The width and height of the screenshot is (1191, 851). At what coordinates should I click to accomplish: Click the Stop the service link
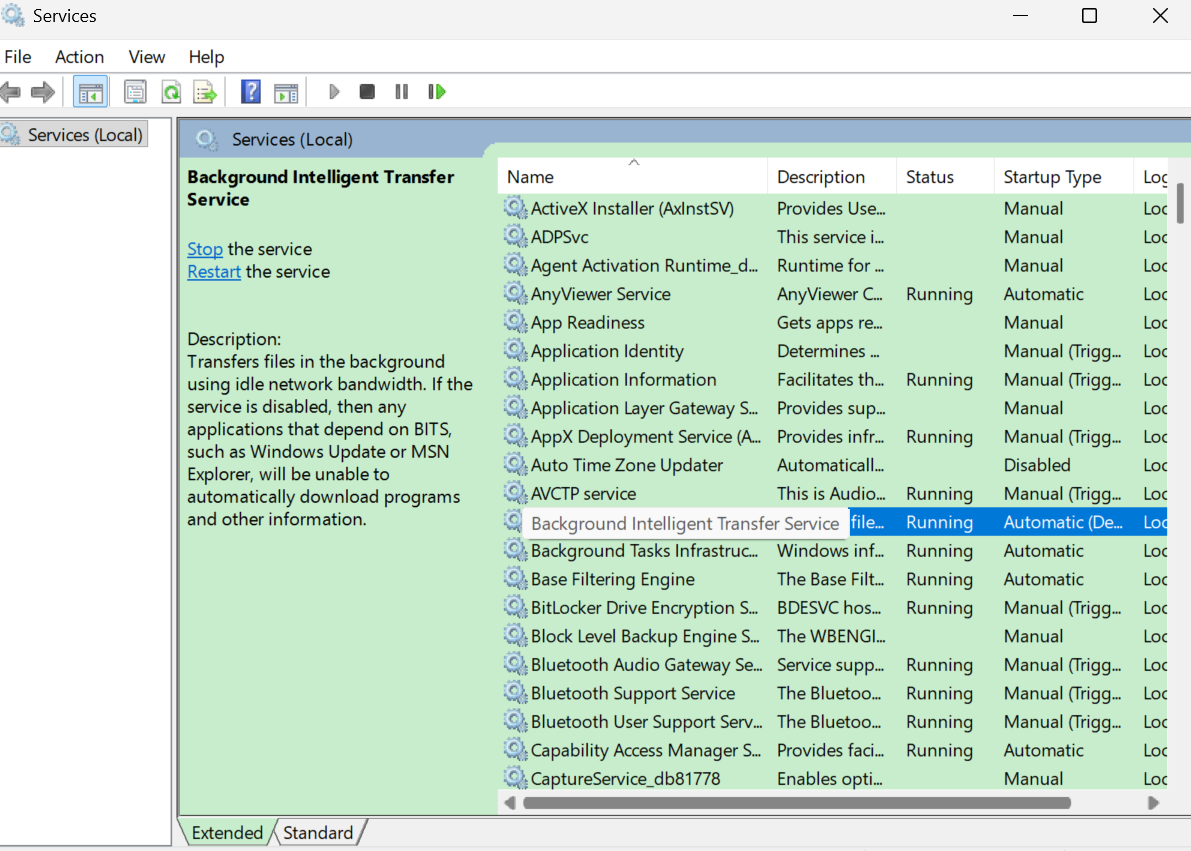[204, 249]
